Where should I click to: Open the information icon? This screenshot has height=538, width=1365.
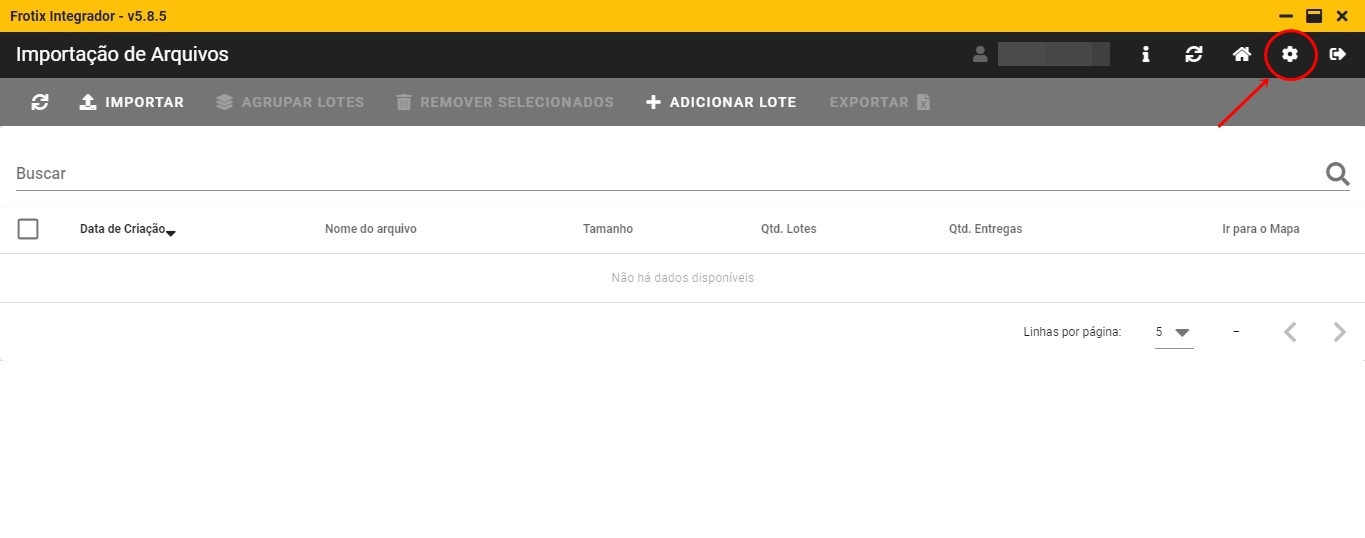click(1145, 54)
